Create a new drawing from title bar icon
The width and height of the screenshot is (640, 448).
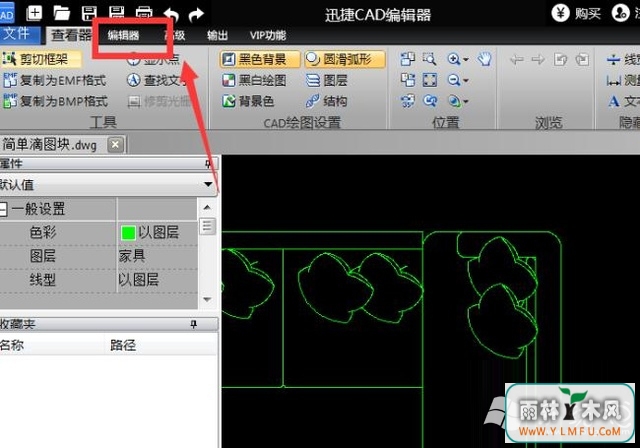(34, 13)
